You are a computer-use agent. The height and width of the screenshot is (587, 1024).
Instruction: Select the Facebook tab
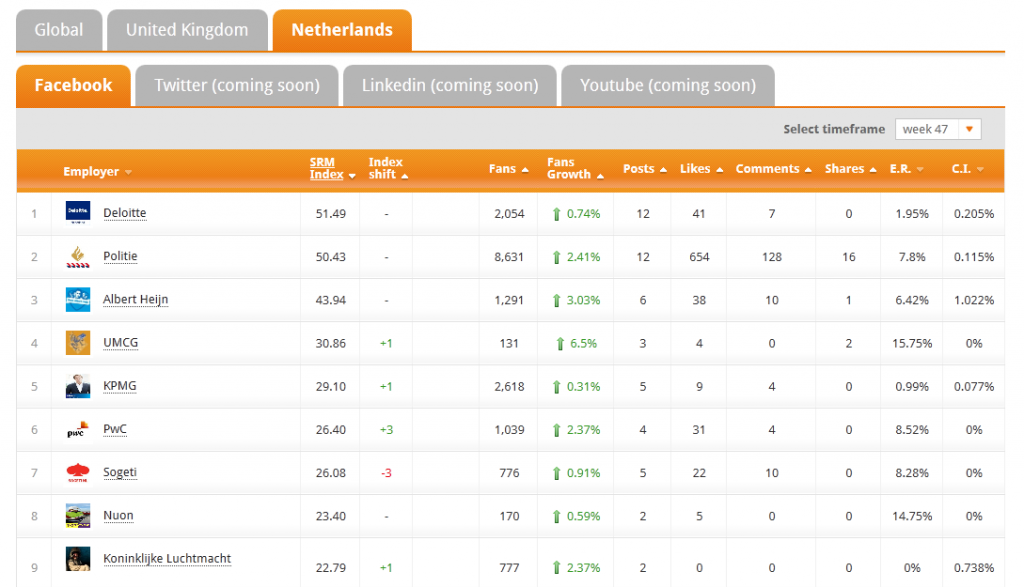pyautogui.click(x=73, y=86)
